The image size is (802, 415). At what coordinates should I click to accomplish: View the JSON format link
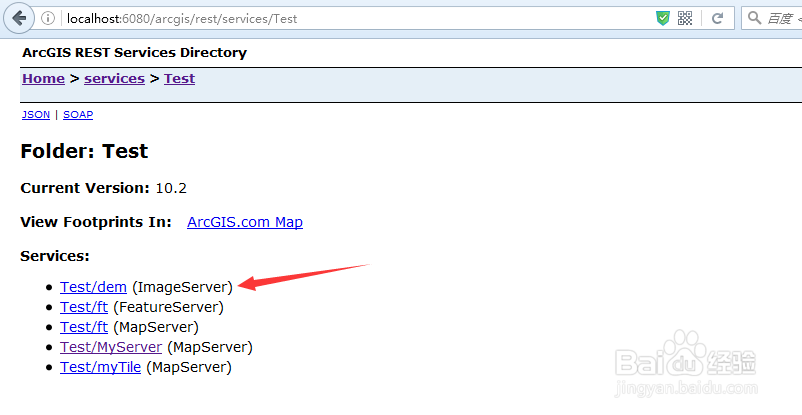[36, 115]
